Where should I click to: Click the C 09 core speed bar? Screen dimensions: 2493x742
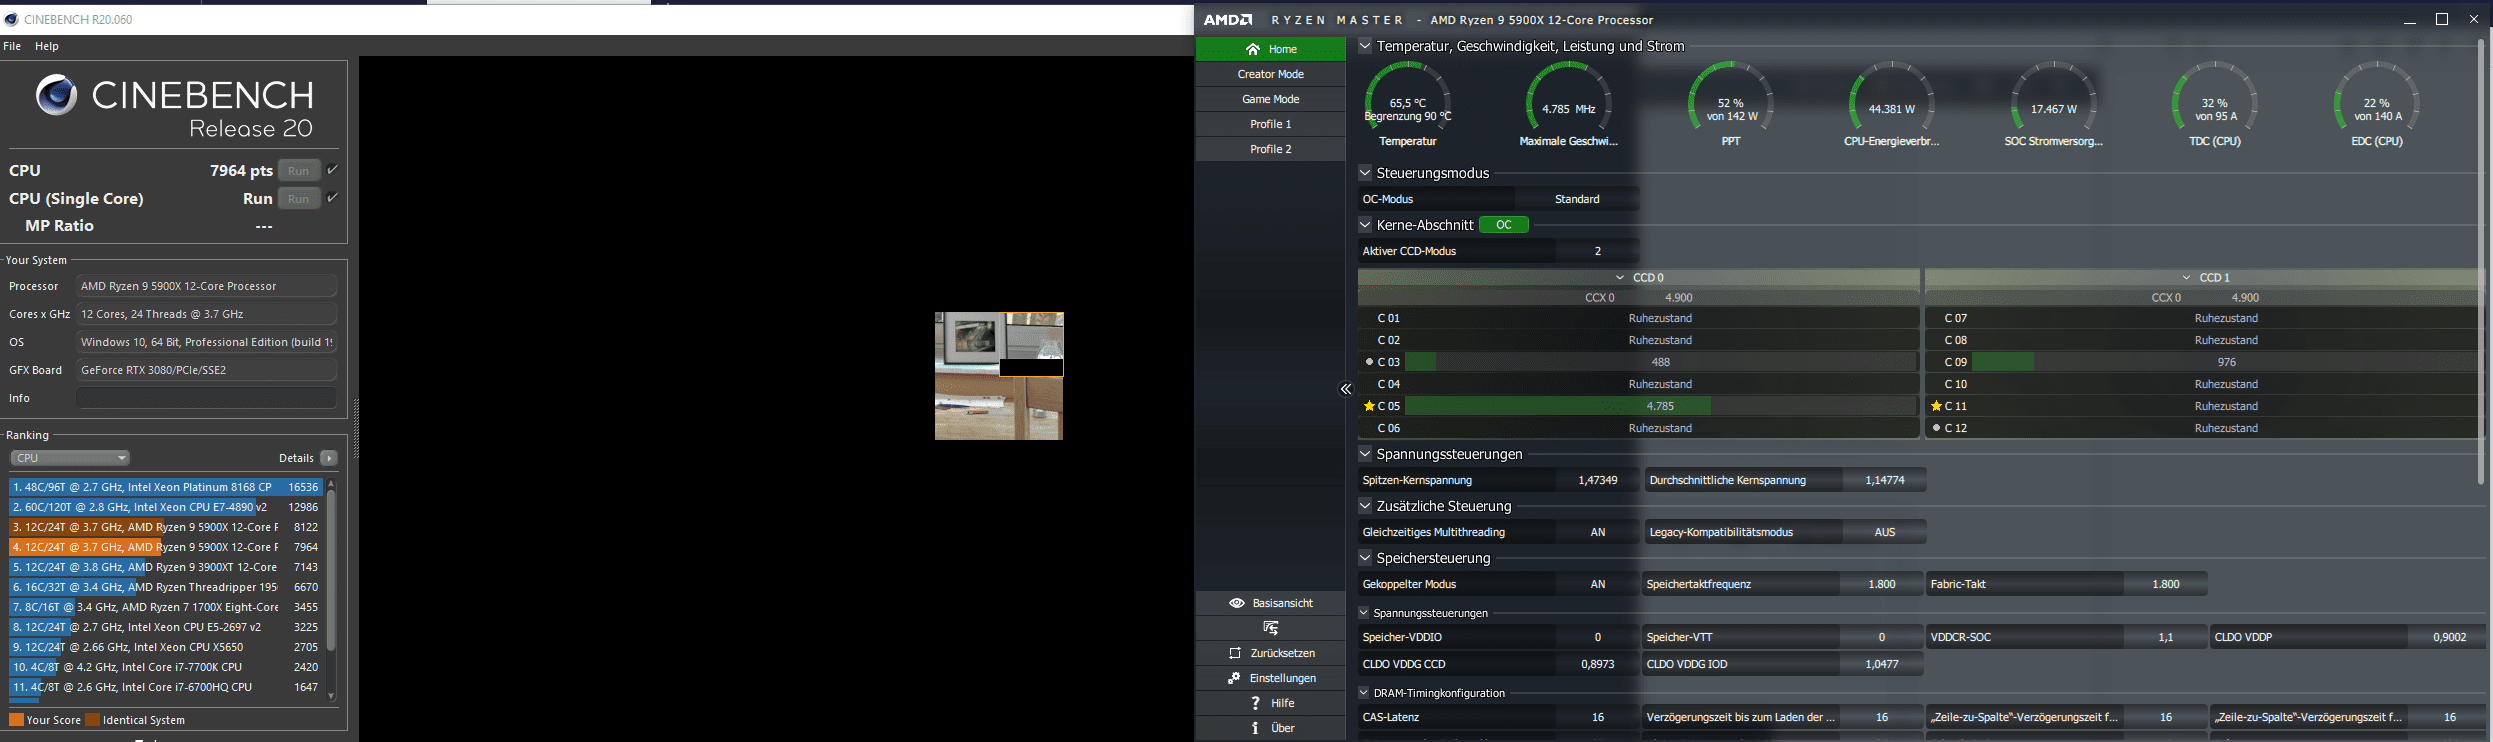2226,362
